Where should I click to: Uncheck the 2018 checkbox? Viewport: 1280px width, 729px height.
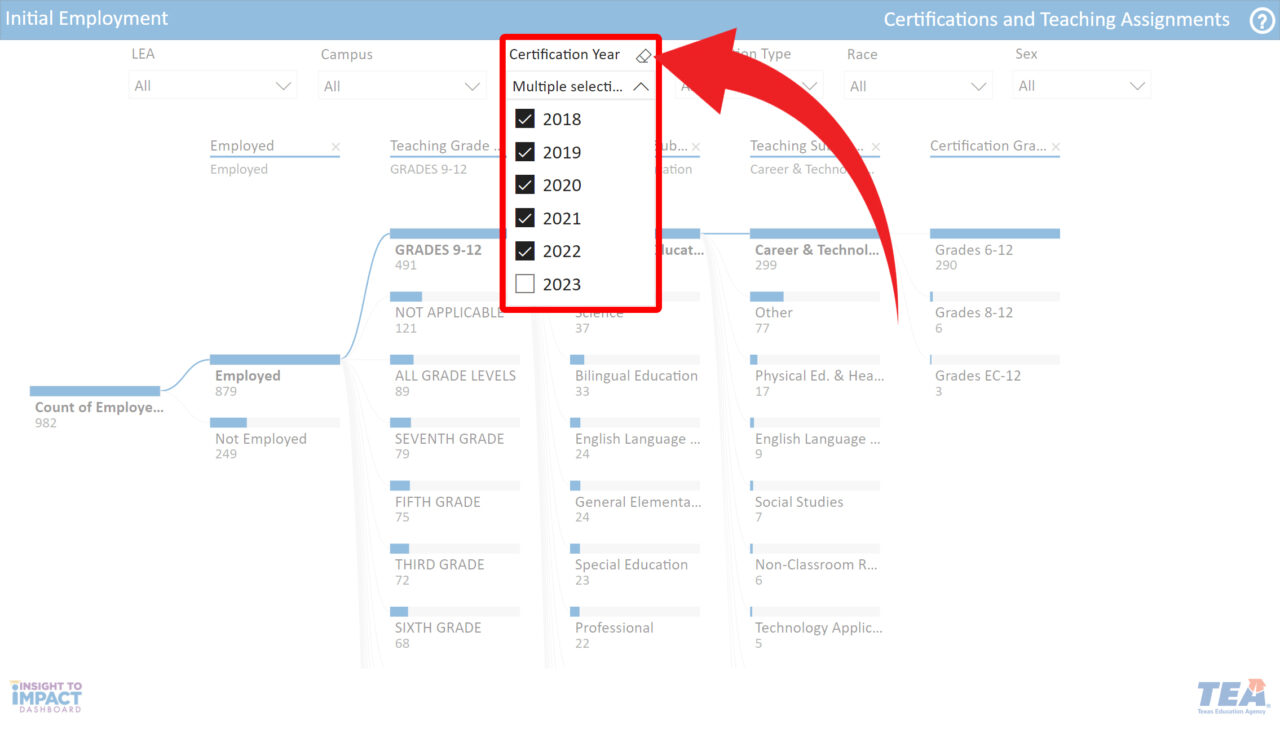[x=525, y=118]
